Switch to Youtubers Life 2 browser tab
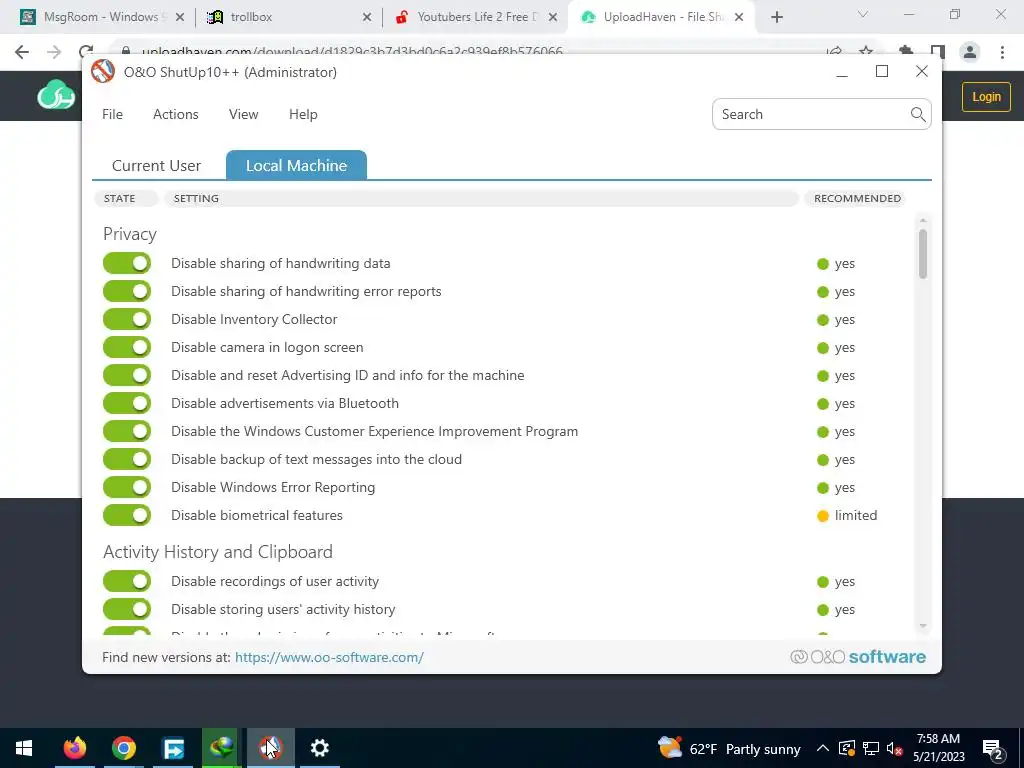The image size is (1024, 768). 475,17
